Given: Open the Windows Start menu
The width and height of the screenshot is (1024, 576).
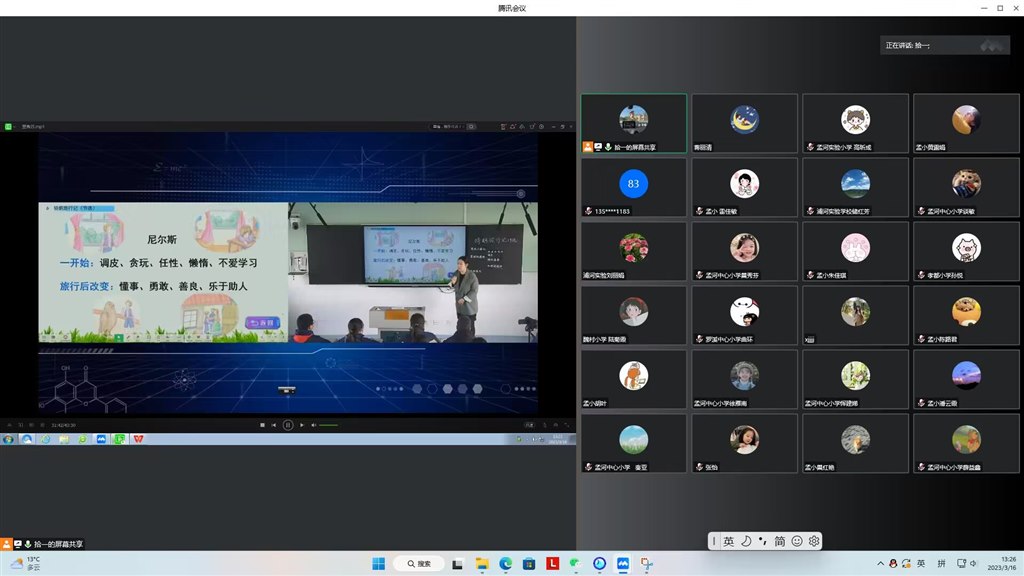Looking at the screenshot, I should point(379,564).
